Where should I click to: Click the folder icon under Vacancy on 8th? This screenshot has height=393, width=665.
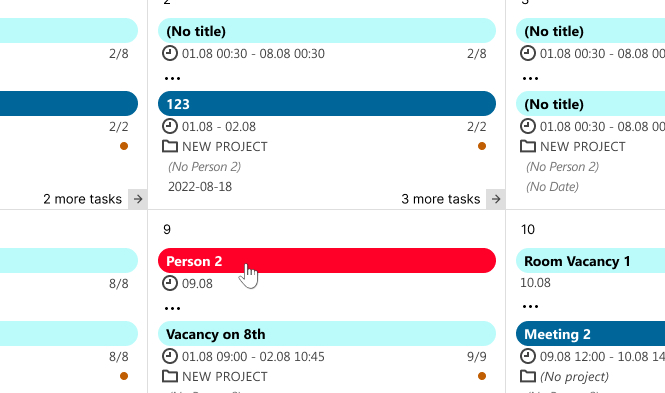tap(170, 376)
